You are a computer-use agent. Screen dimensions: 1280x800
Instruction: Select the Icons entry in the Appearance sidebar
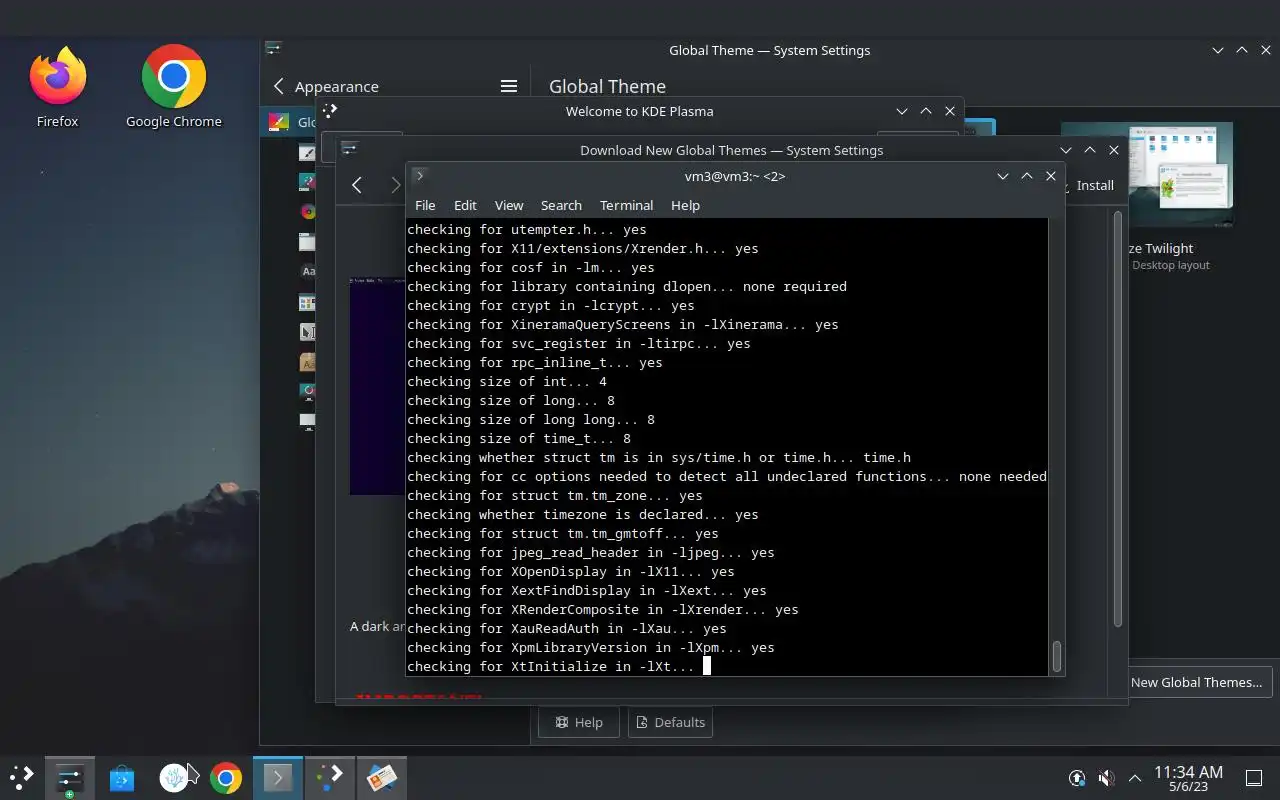(x=308, y=302)
